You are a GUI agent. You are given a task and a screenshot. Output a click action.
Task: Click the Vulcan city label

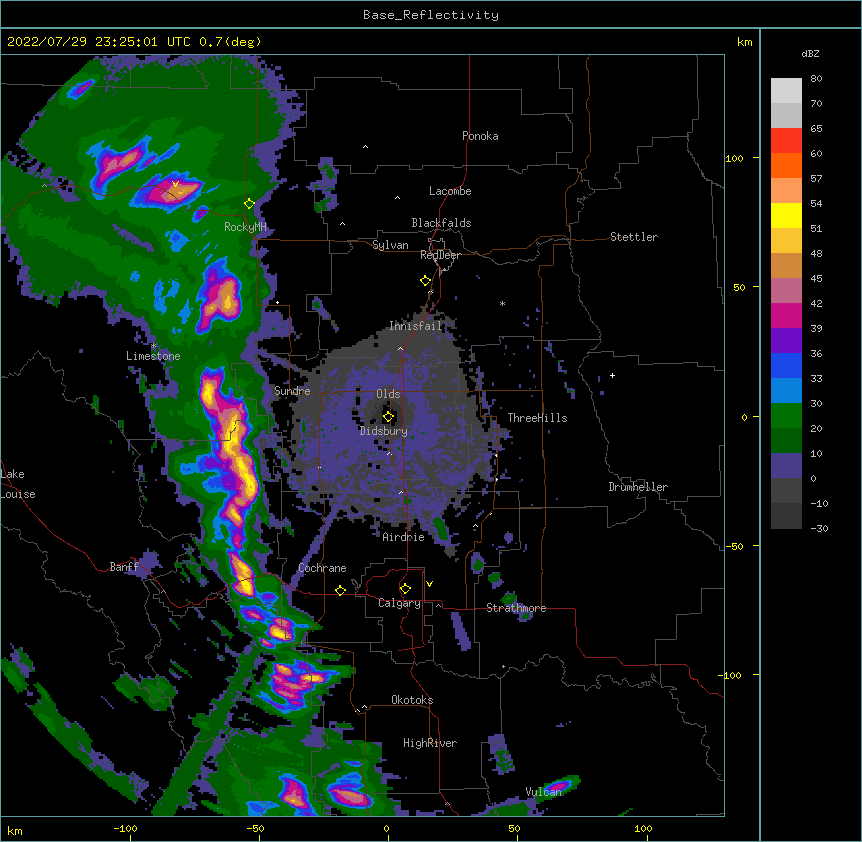543,792
